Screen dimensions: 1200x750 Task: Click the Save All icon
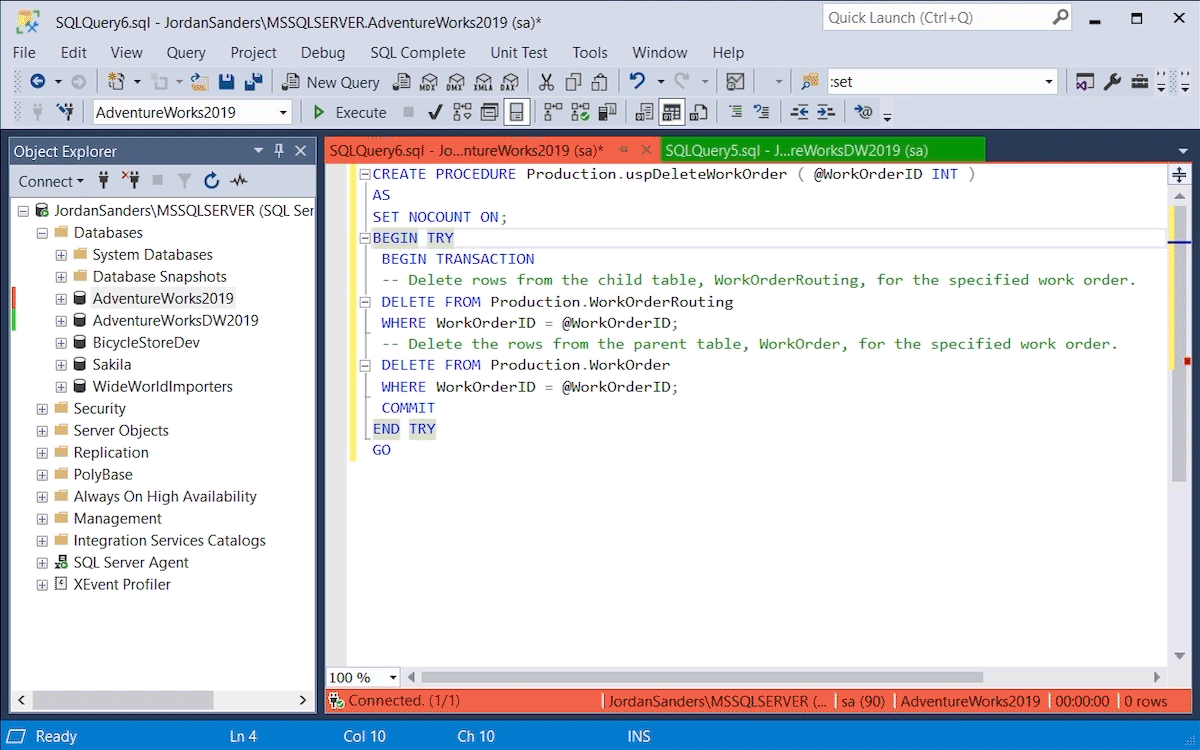pyautogui.click(x=253, y=82)
